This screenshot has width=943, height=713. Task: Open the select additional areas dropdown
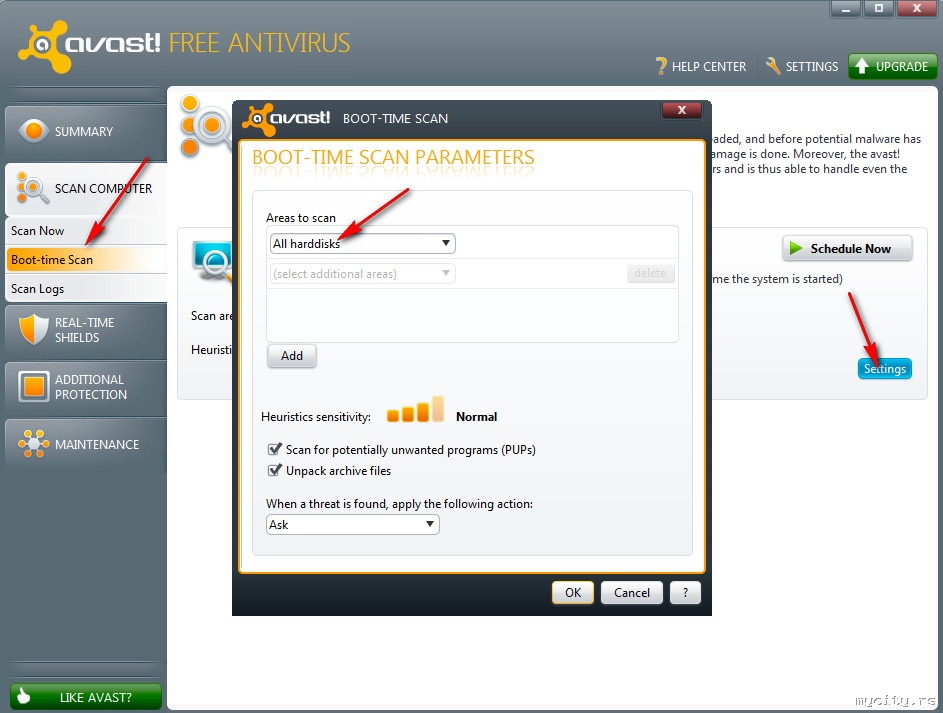[362, 274]
